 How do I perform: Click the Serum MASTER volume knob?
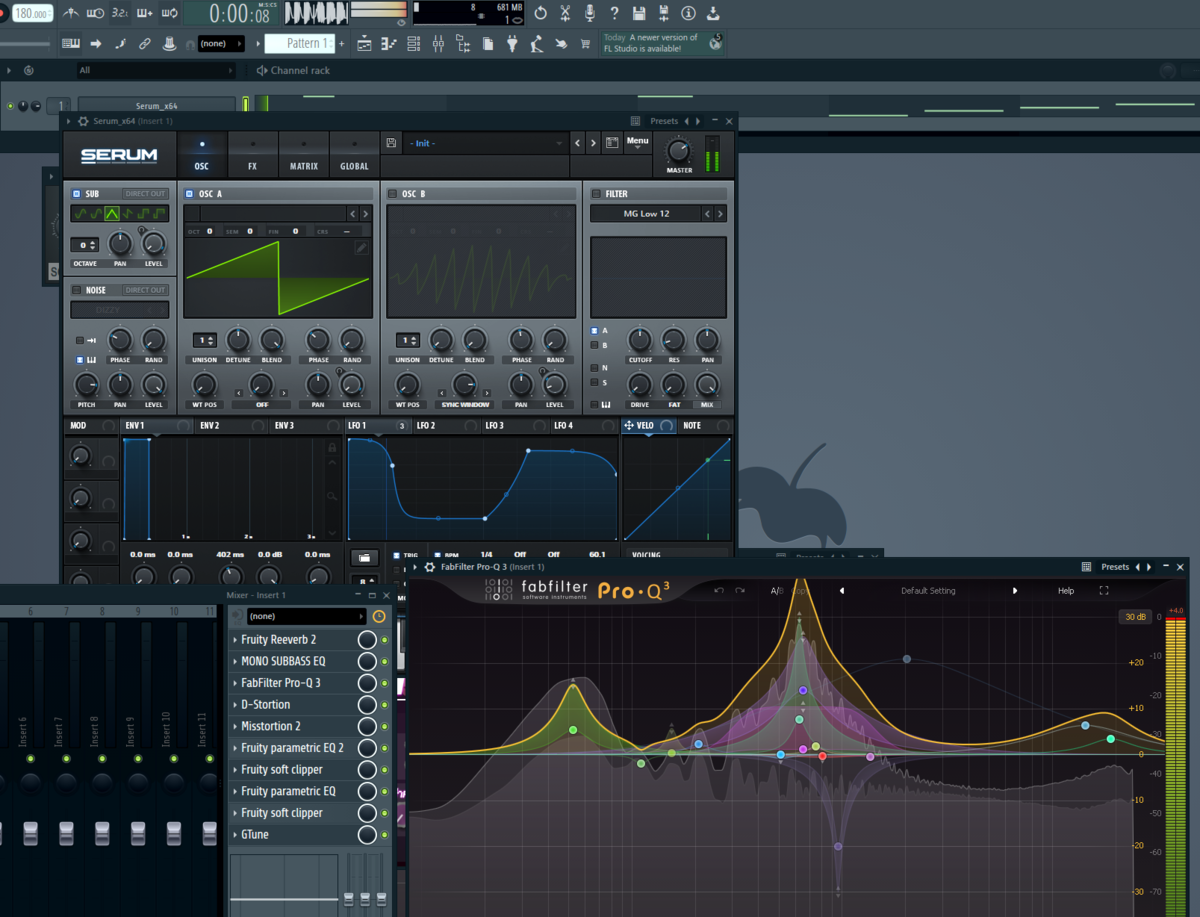point(679,151)
